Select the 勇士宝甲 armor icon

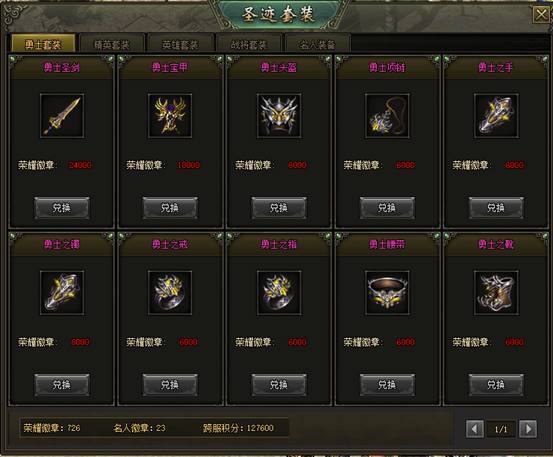click(170, 116)
